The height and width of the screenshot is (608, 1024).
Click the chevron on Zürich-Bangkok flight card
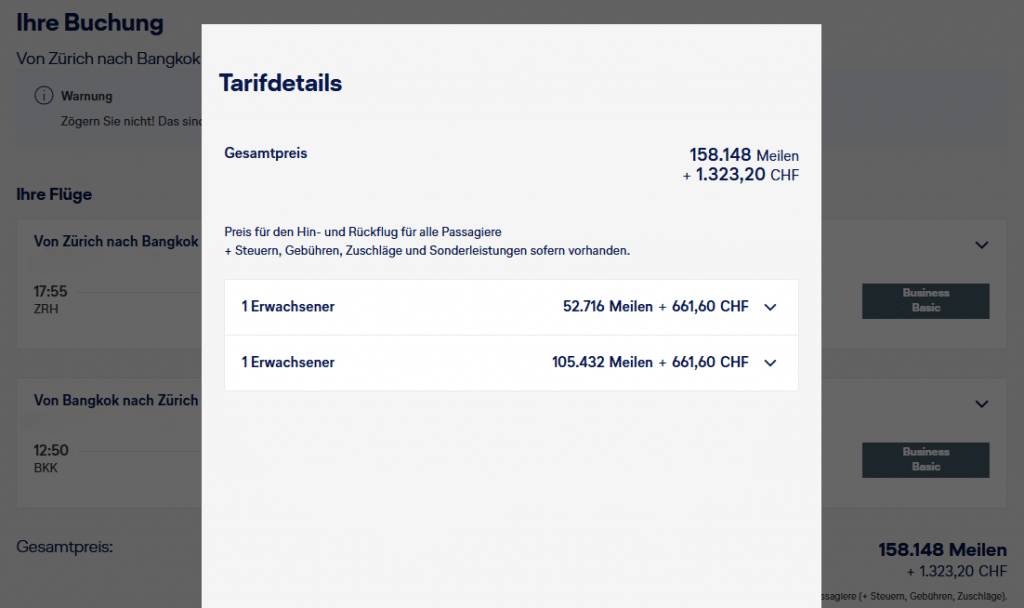coord(981,244)
